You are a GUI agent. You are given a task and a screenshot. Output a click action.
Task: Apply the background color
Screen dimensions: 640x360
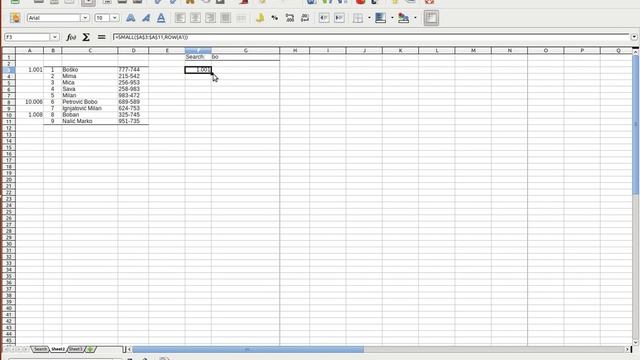click(380, 18)
